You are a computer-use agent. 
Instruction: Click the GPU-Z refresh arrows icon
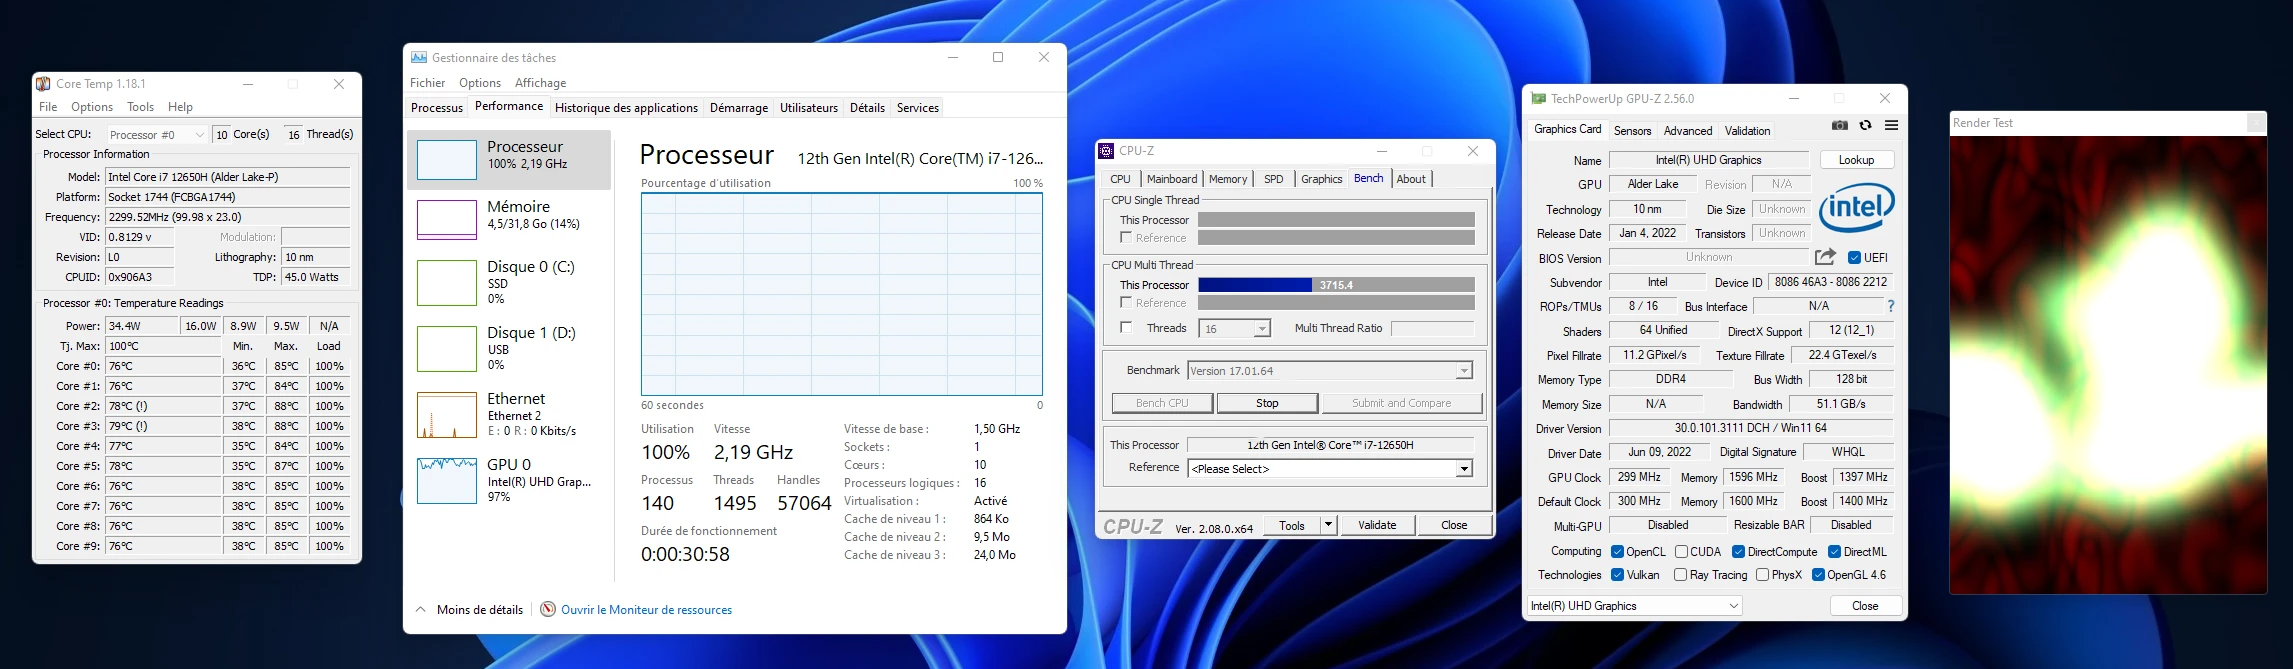[1865, 125]
